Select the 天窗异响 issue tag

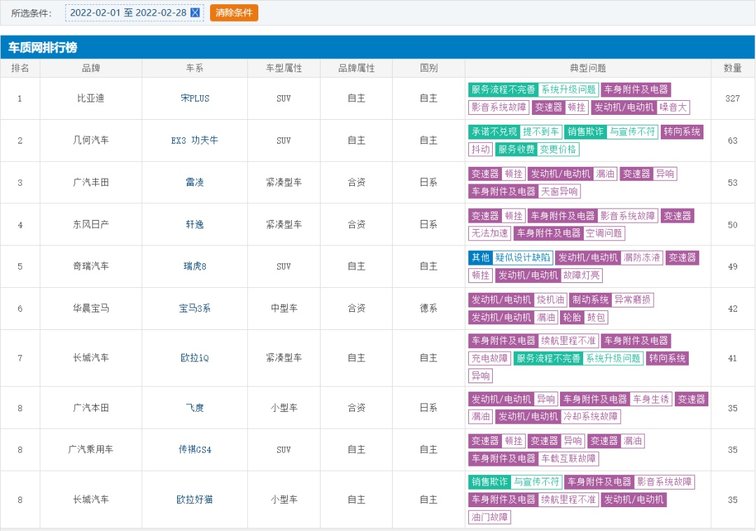tap(559, 191)
